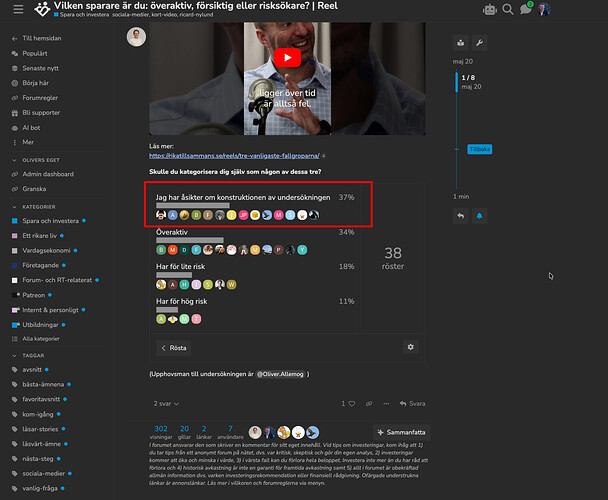
Task: Click the Tillbaka timeline button
Action: (x=480, y=149)
